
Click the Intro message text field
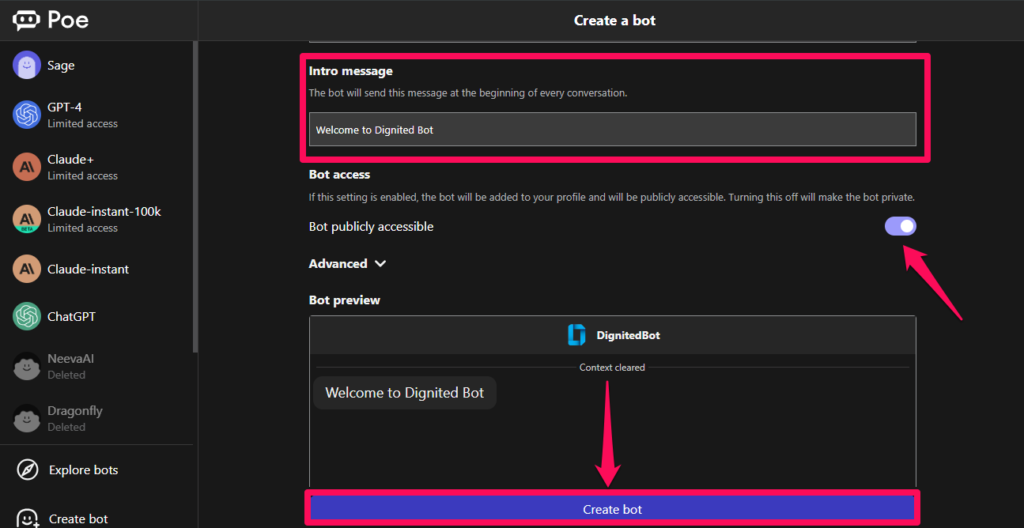click(x=612, y=129)
